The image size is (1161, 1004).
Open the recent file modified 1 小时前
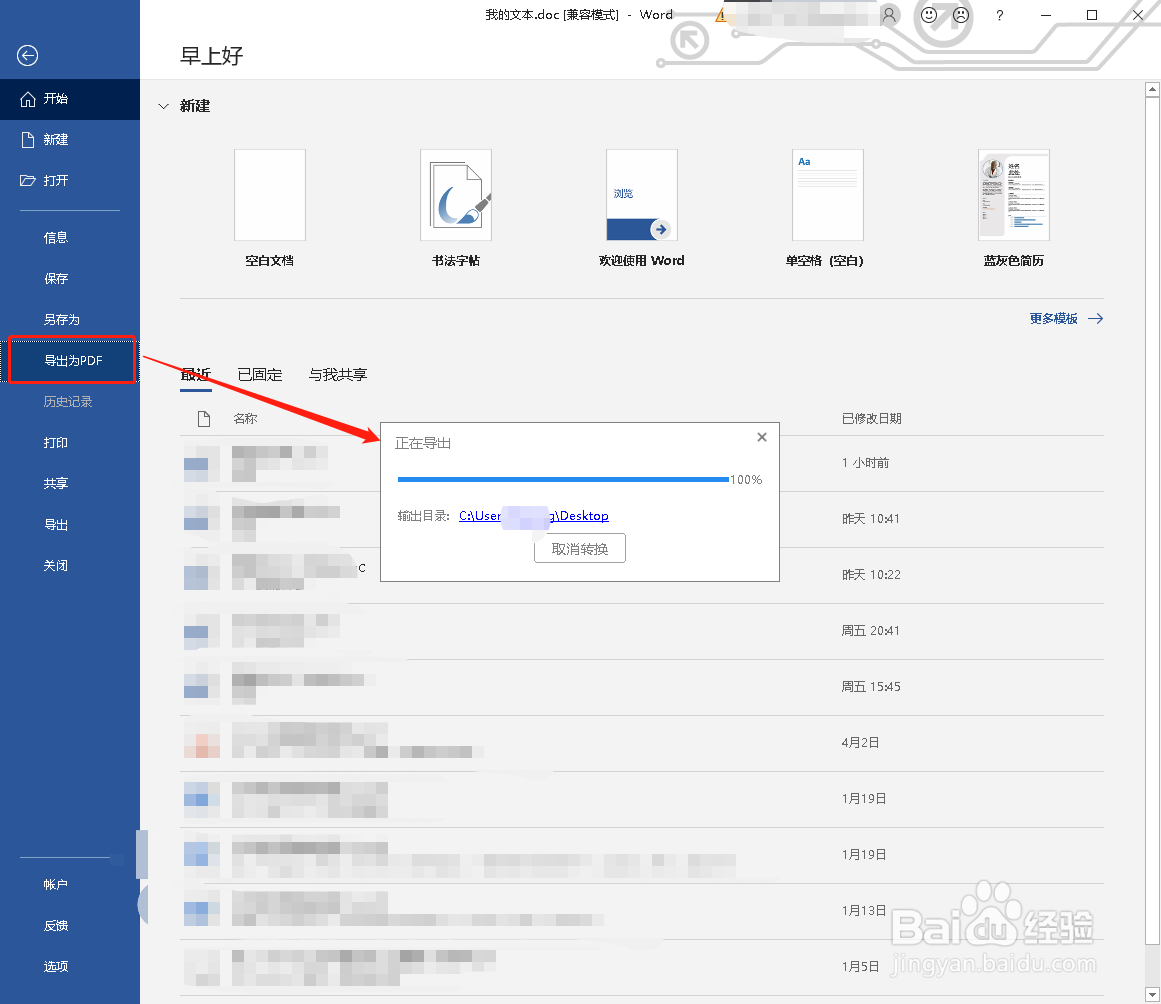coord(642,463)
